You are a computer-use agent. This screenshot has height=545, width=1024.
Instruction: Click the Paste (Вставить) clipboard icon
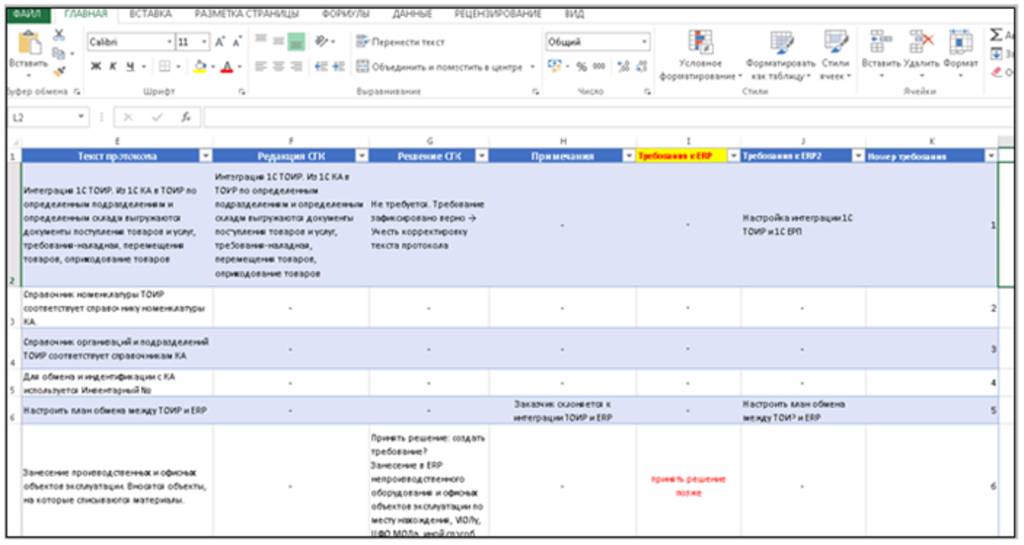point(30,44)
